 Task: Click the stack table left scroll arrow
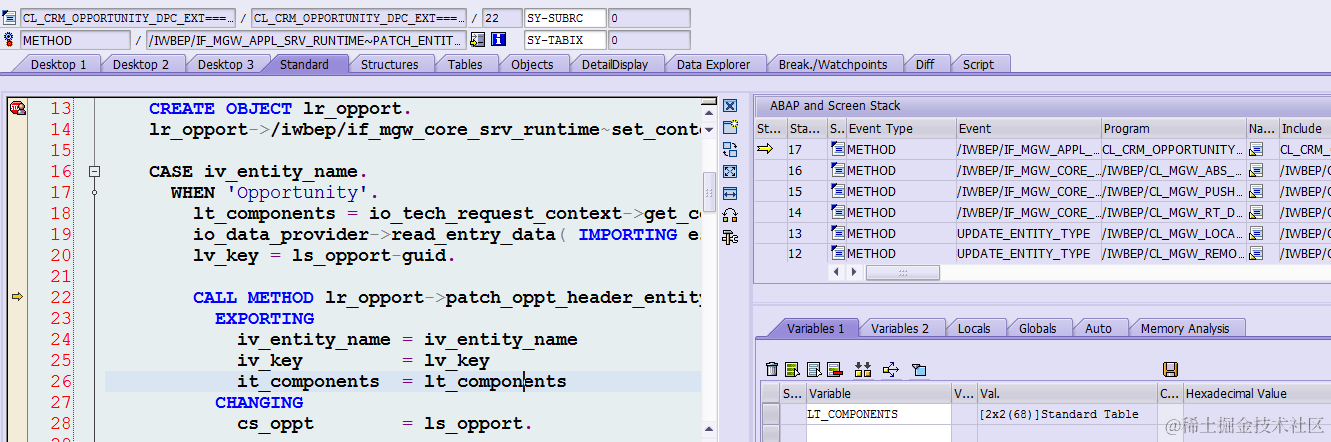pos(837,272)
